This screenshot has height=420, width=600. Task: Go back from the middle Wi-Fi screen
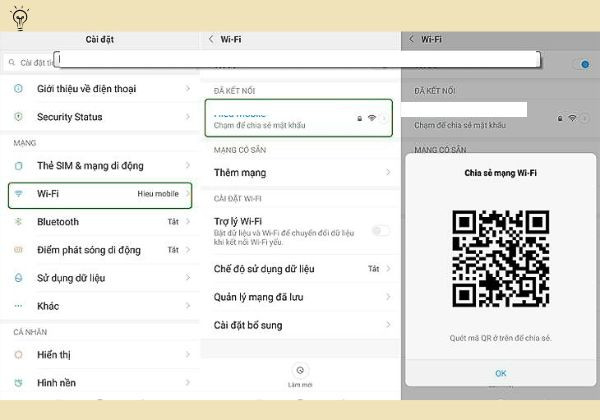(211, 39)
